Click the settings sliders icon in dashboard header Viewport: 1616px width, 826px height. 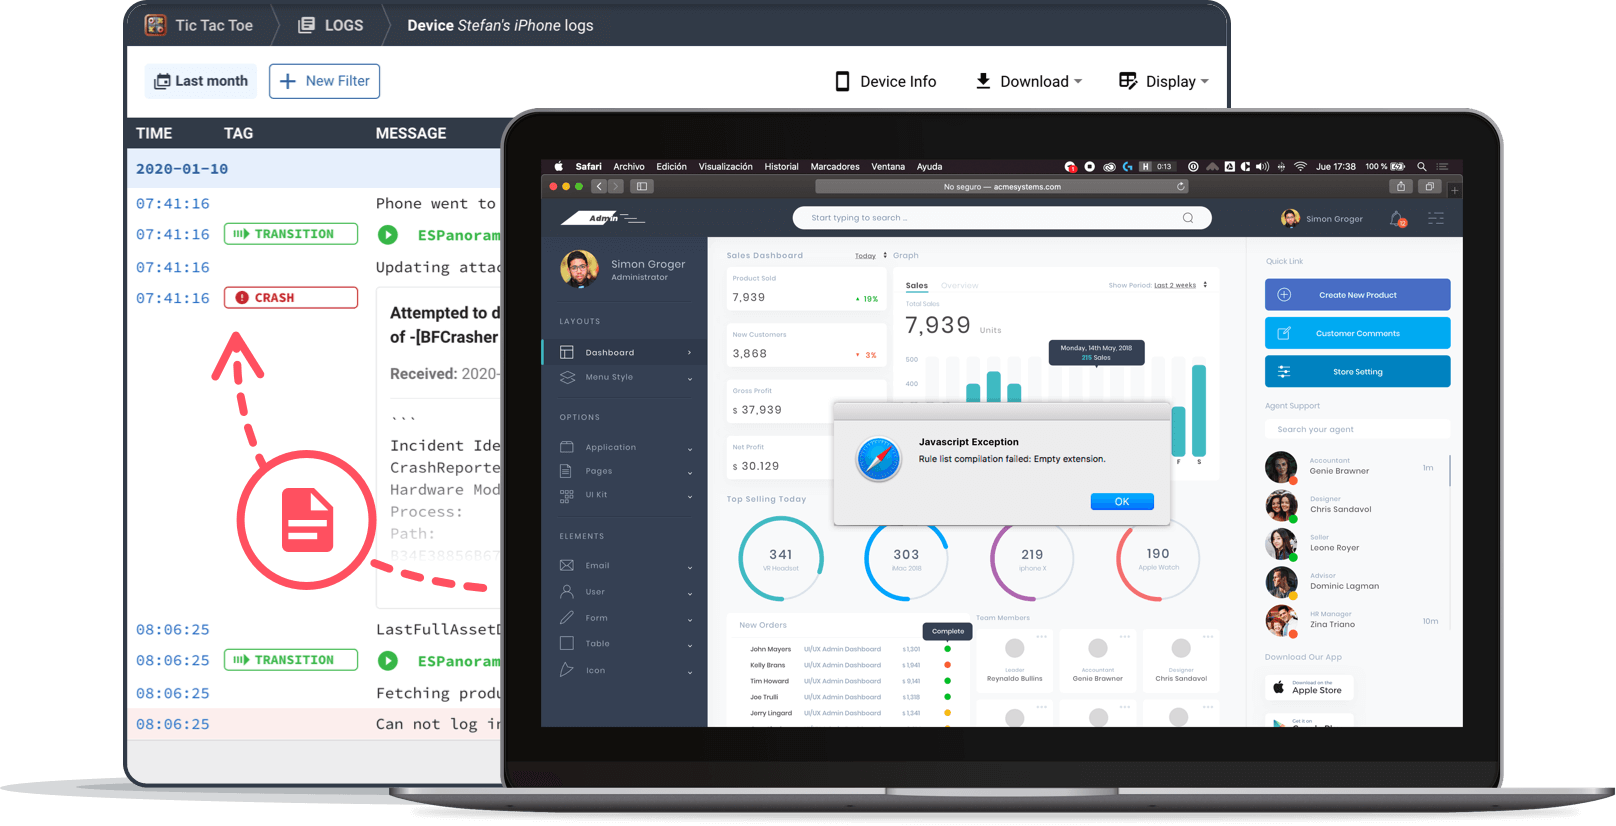[1436, 218]
